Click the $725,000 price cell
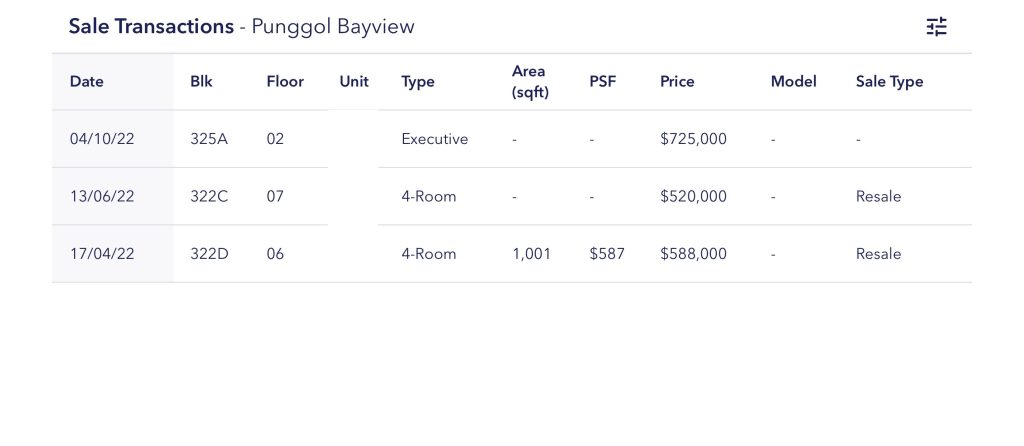 (x=693, y=139)
